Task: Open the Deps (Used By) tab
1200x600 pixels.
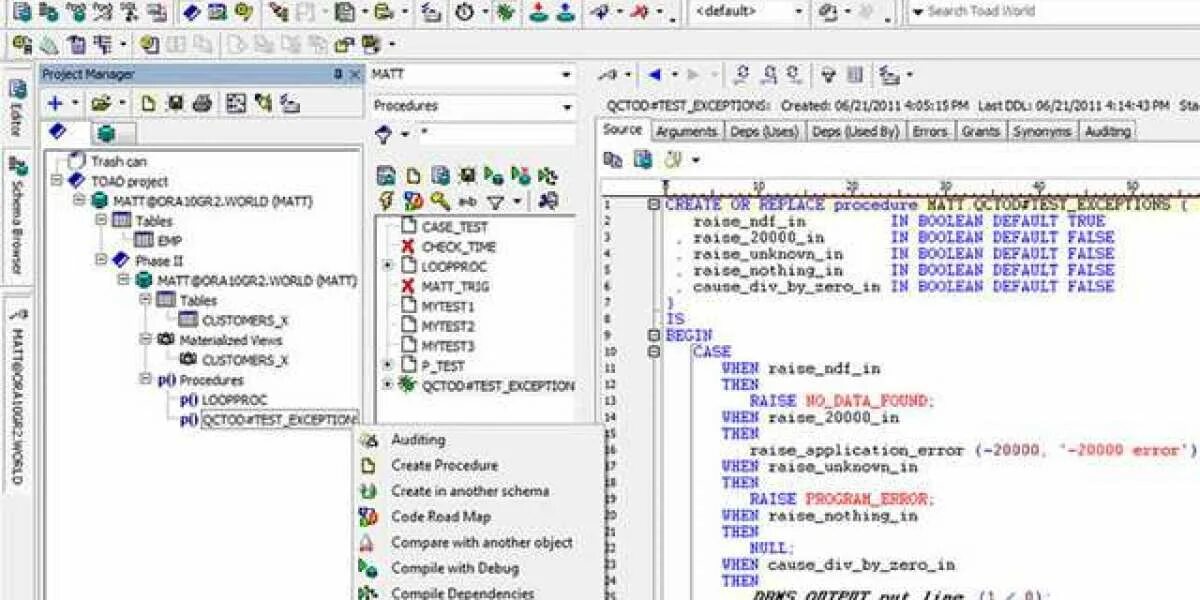Action: pos(855,131)
